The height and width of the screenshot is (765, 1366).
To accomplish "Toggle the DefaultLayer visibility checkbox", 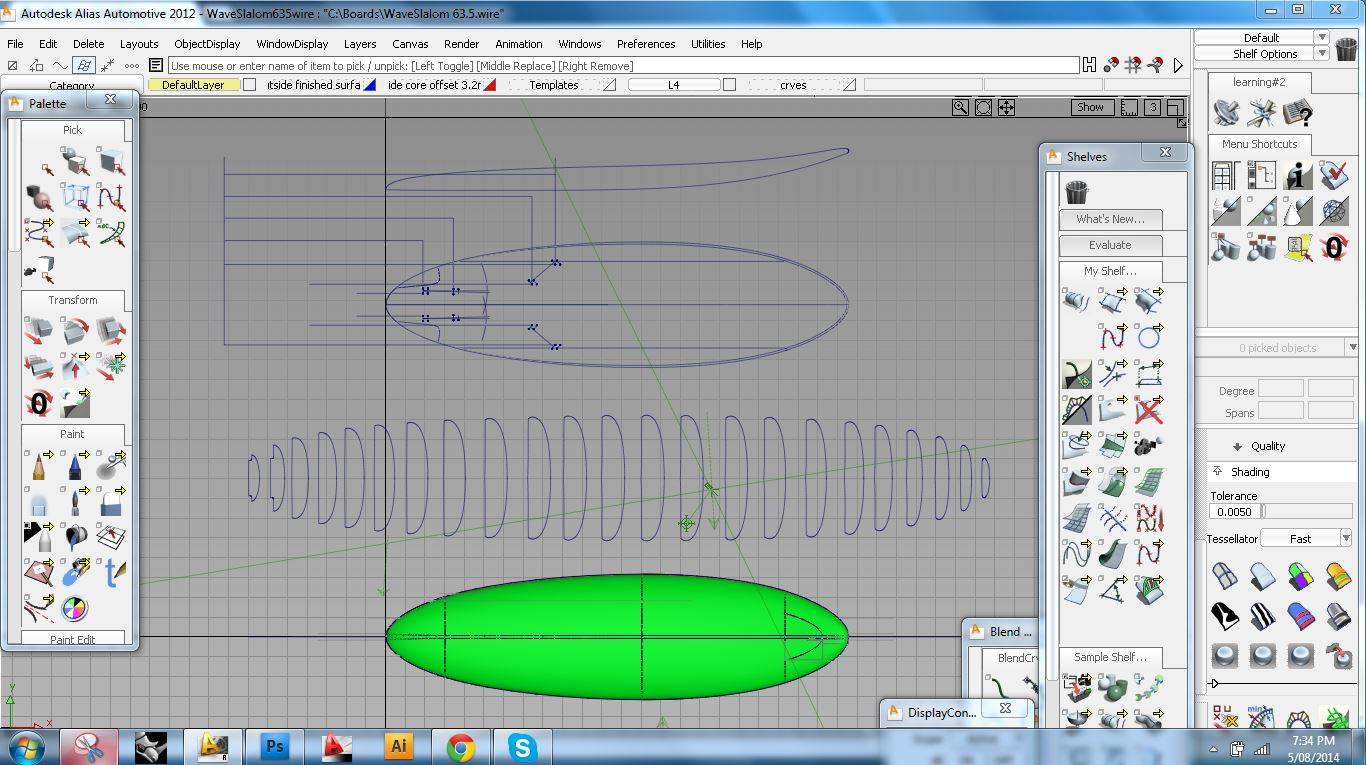I will 250,85.
